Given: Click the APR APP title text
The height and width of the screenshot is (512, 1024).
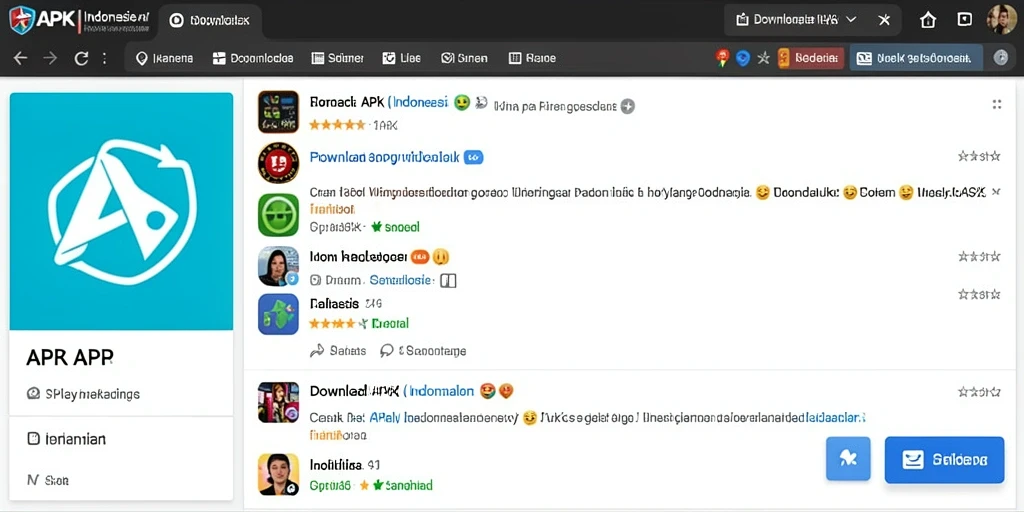Looking at the screenshot, I should click(70, 357).
